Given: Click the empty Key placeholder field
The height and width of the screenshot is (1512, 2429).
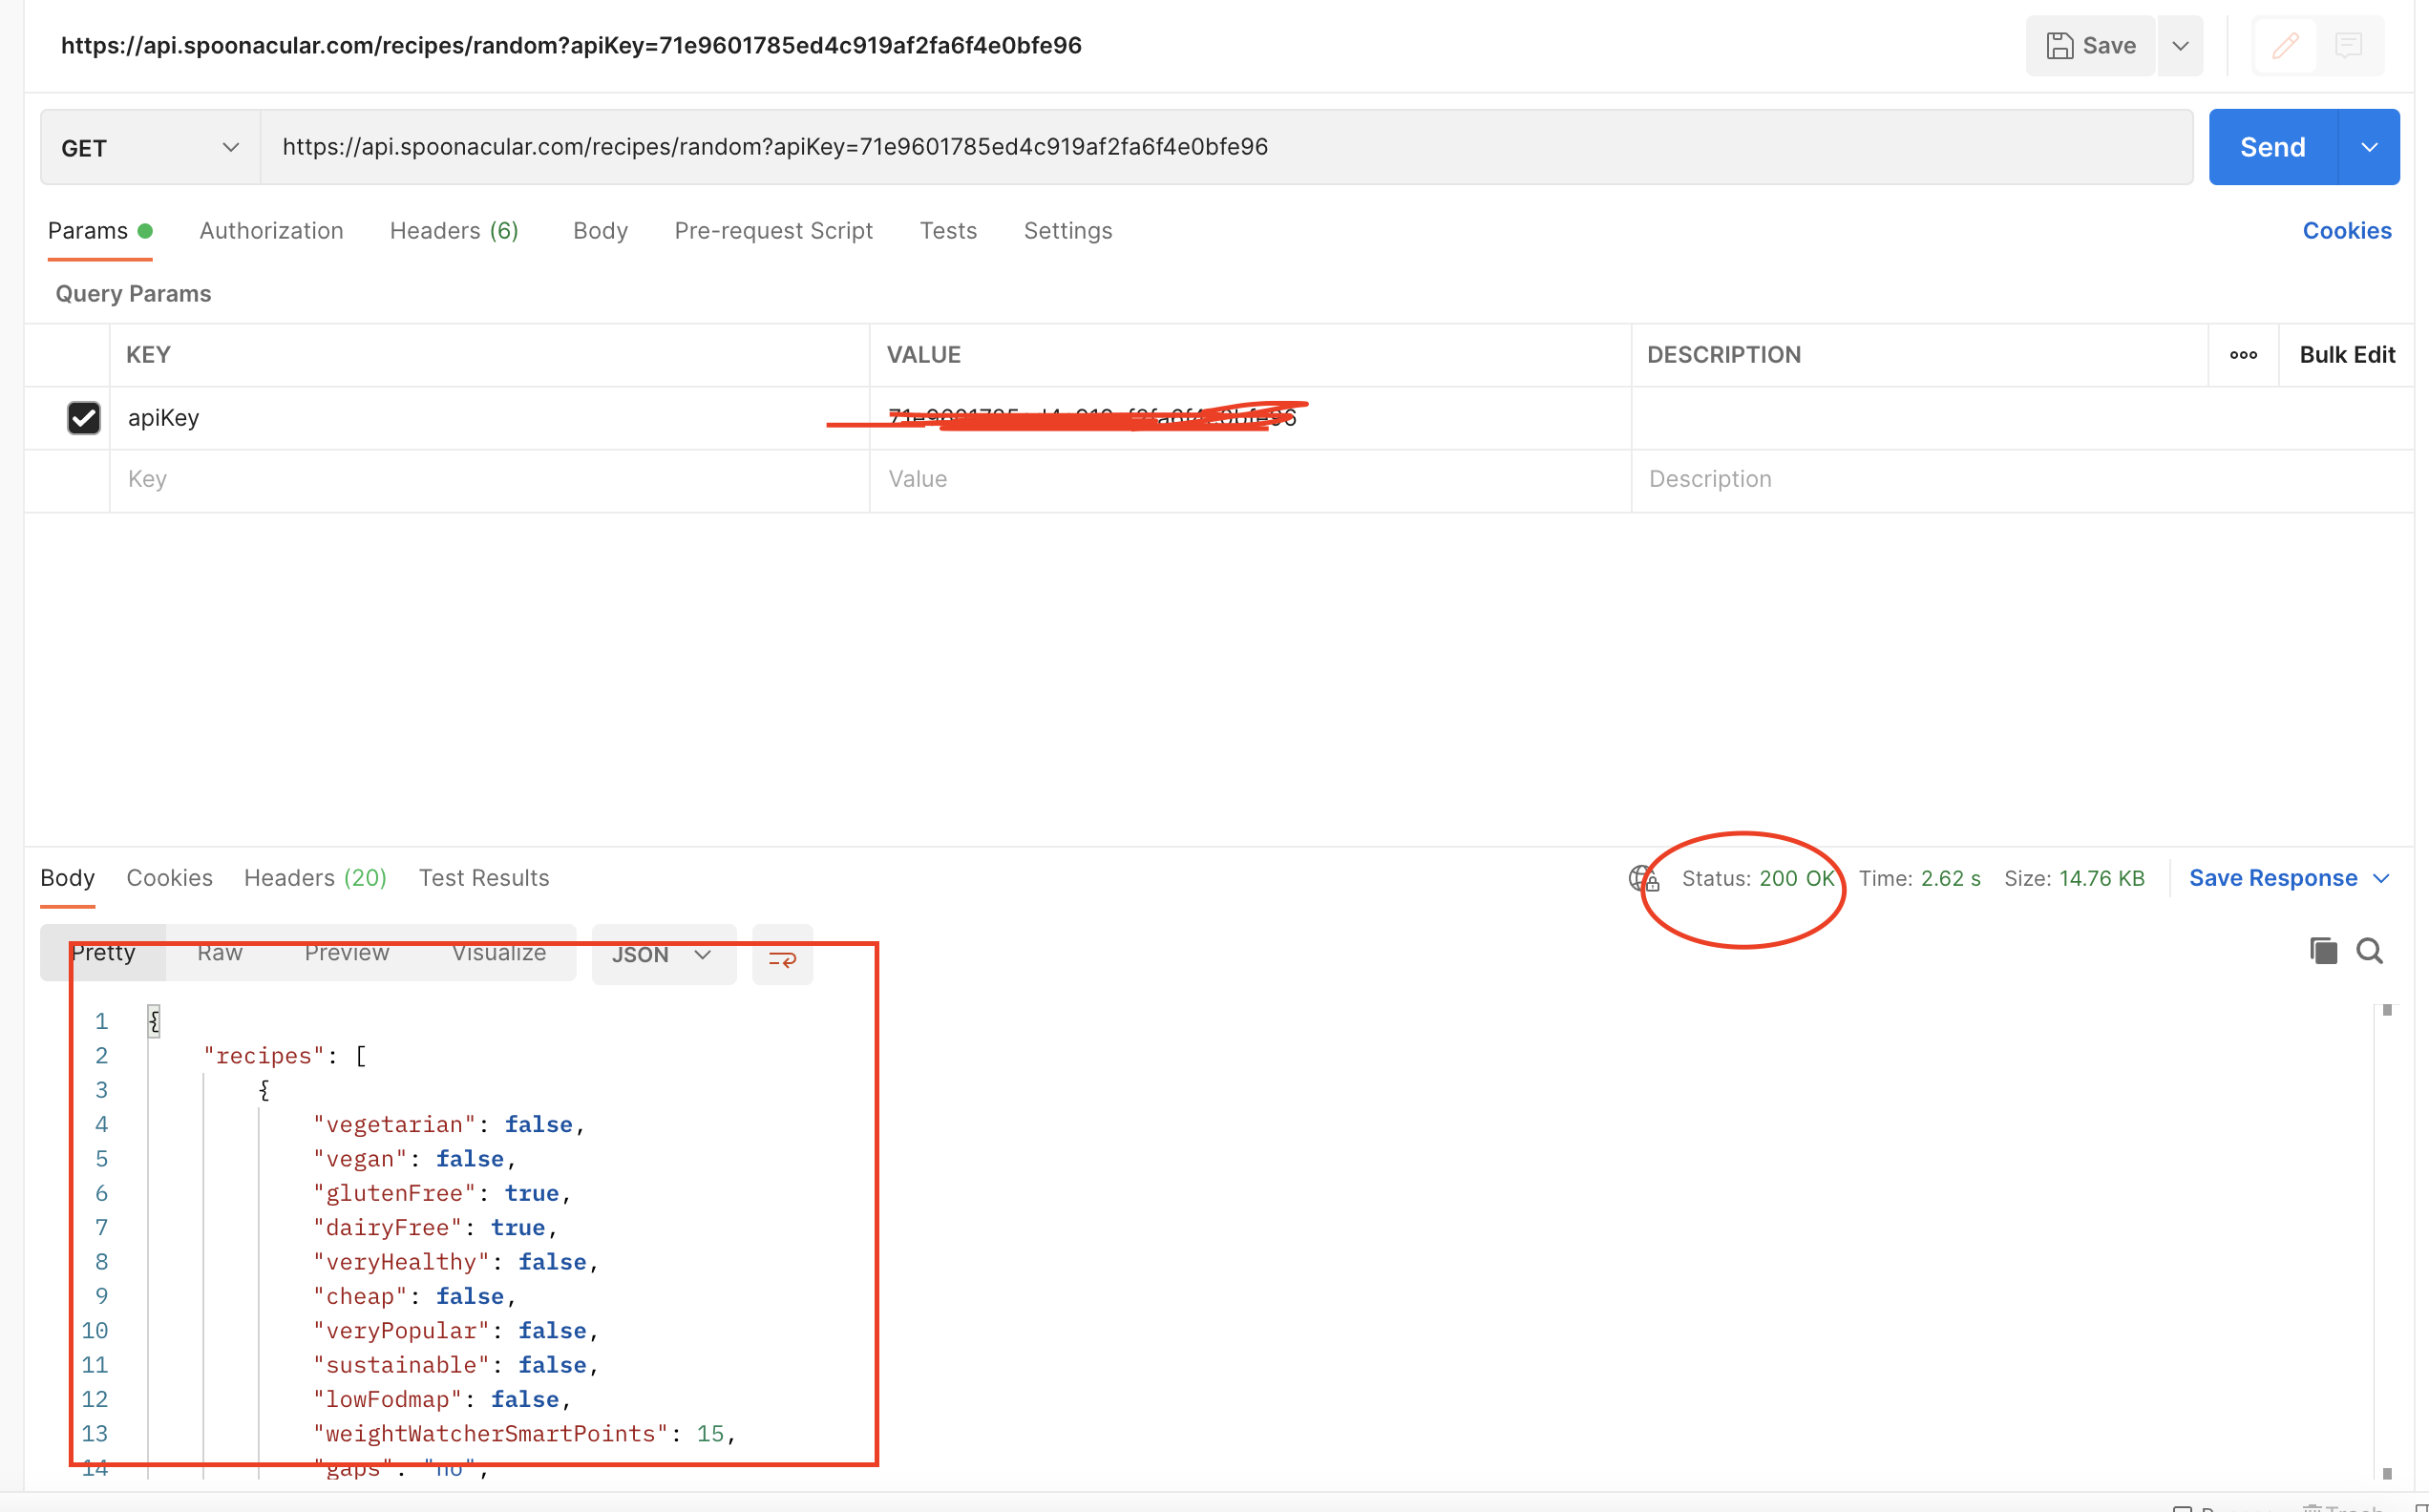Looking at the screenshot, I should point(490,480).
